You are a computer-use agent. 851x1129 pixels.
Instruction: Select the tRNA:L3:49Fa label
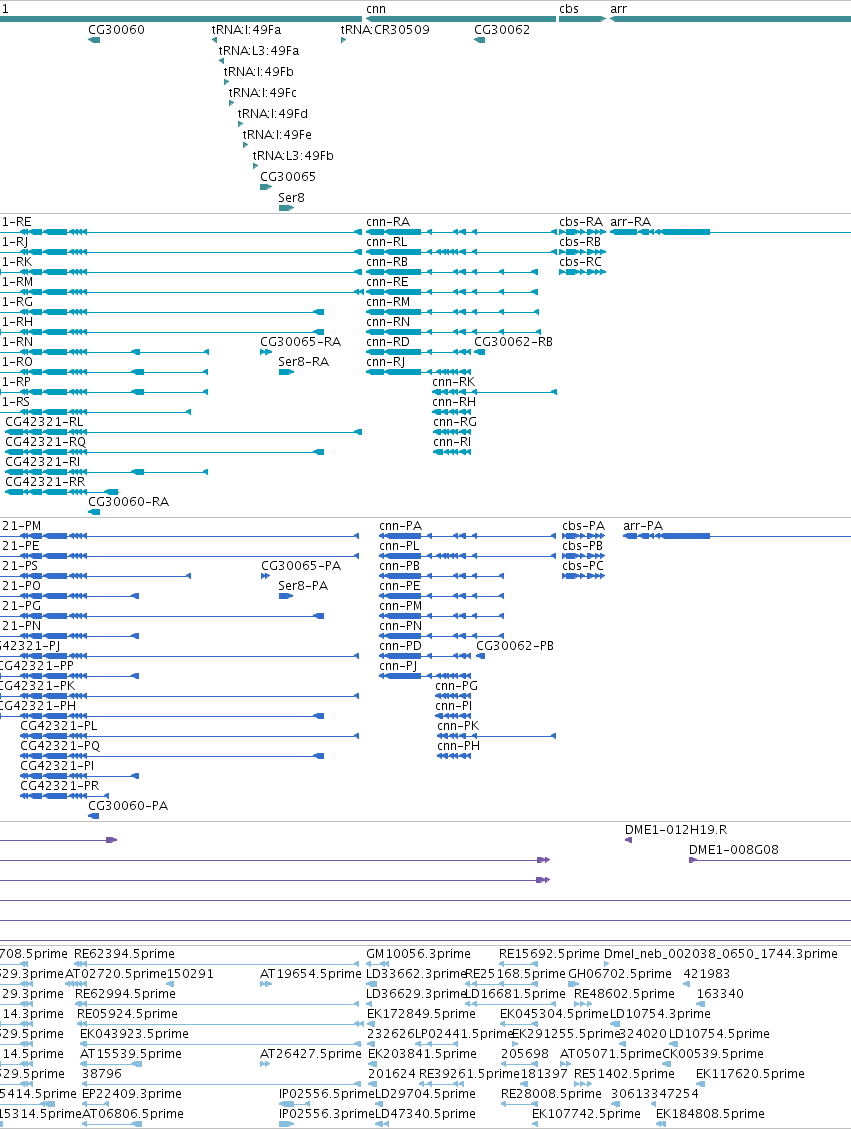(259, 50)
